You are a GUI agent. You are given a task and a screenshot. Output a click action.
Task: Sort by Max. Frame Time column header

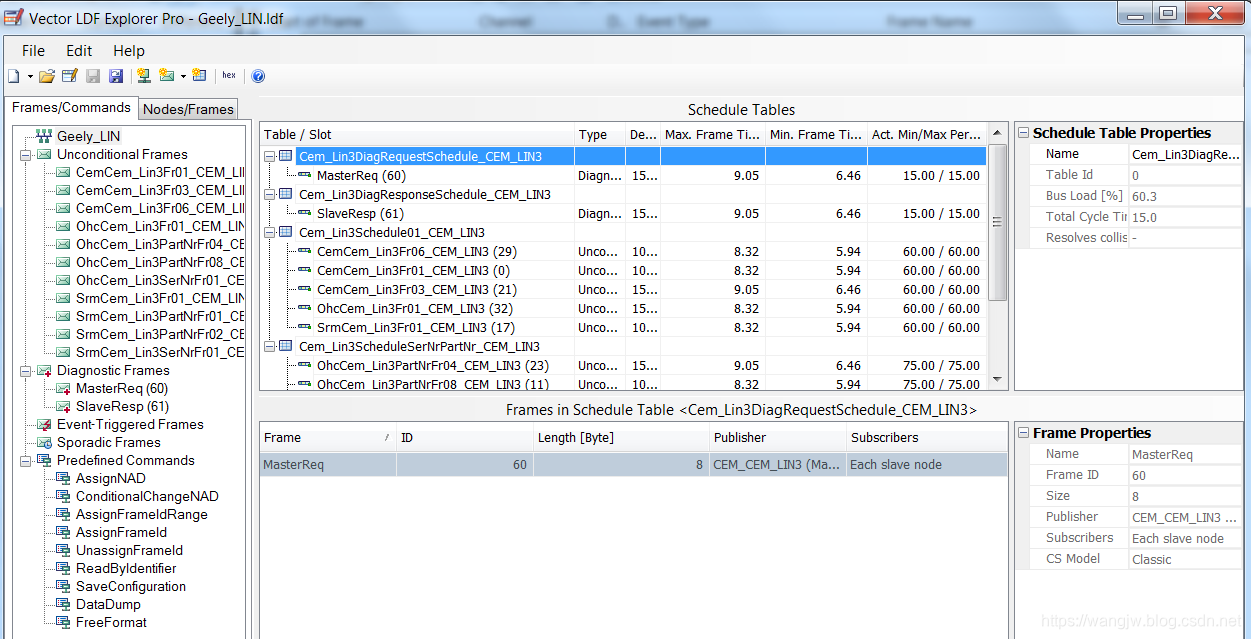click(x=713, y=135)
